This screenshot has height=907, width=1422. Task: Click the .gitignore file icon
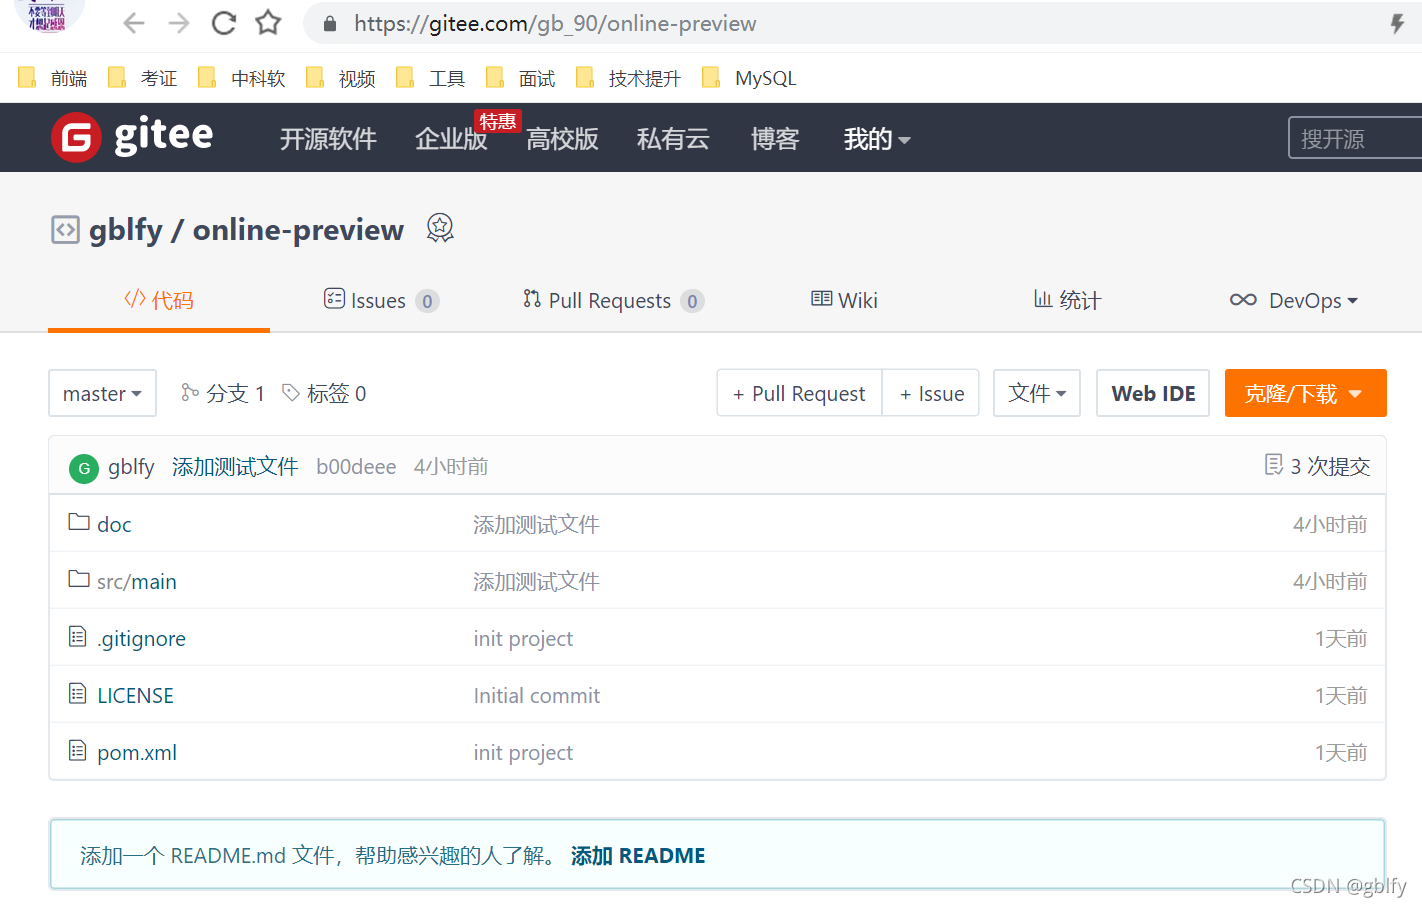click(78, 636)
